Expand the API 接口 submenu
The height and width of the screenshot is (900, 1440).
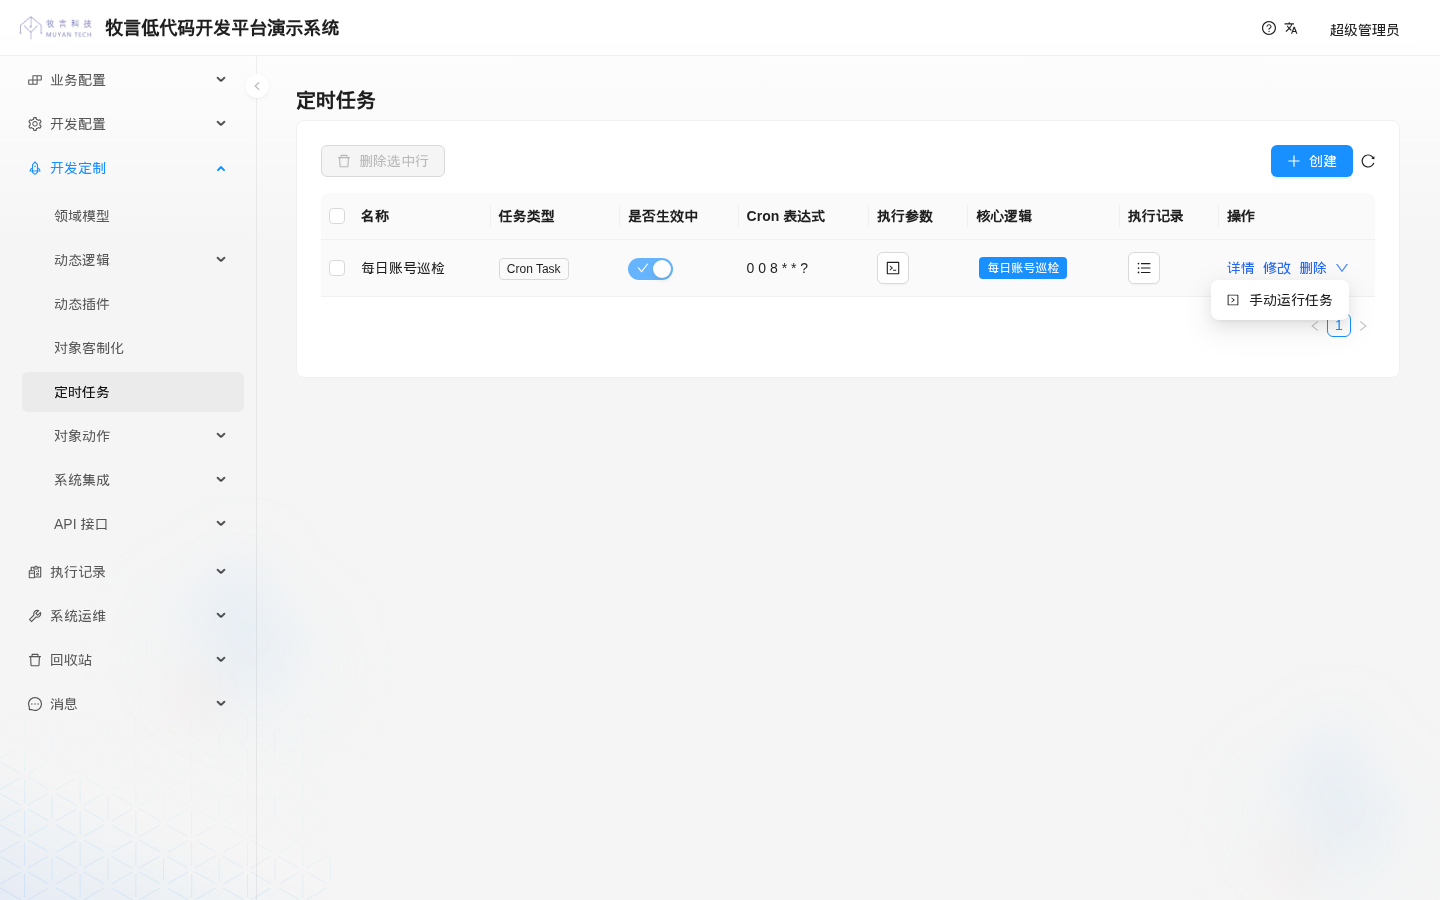coord(221,524)
